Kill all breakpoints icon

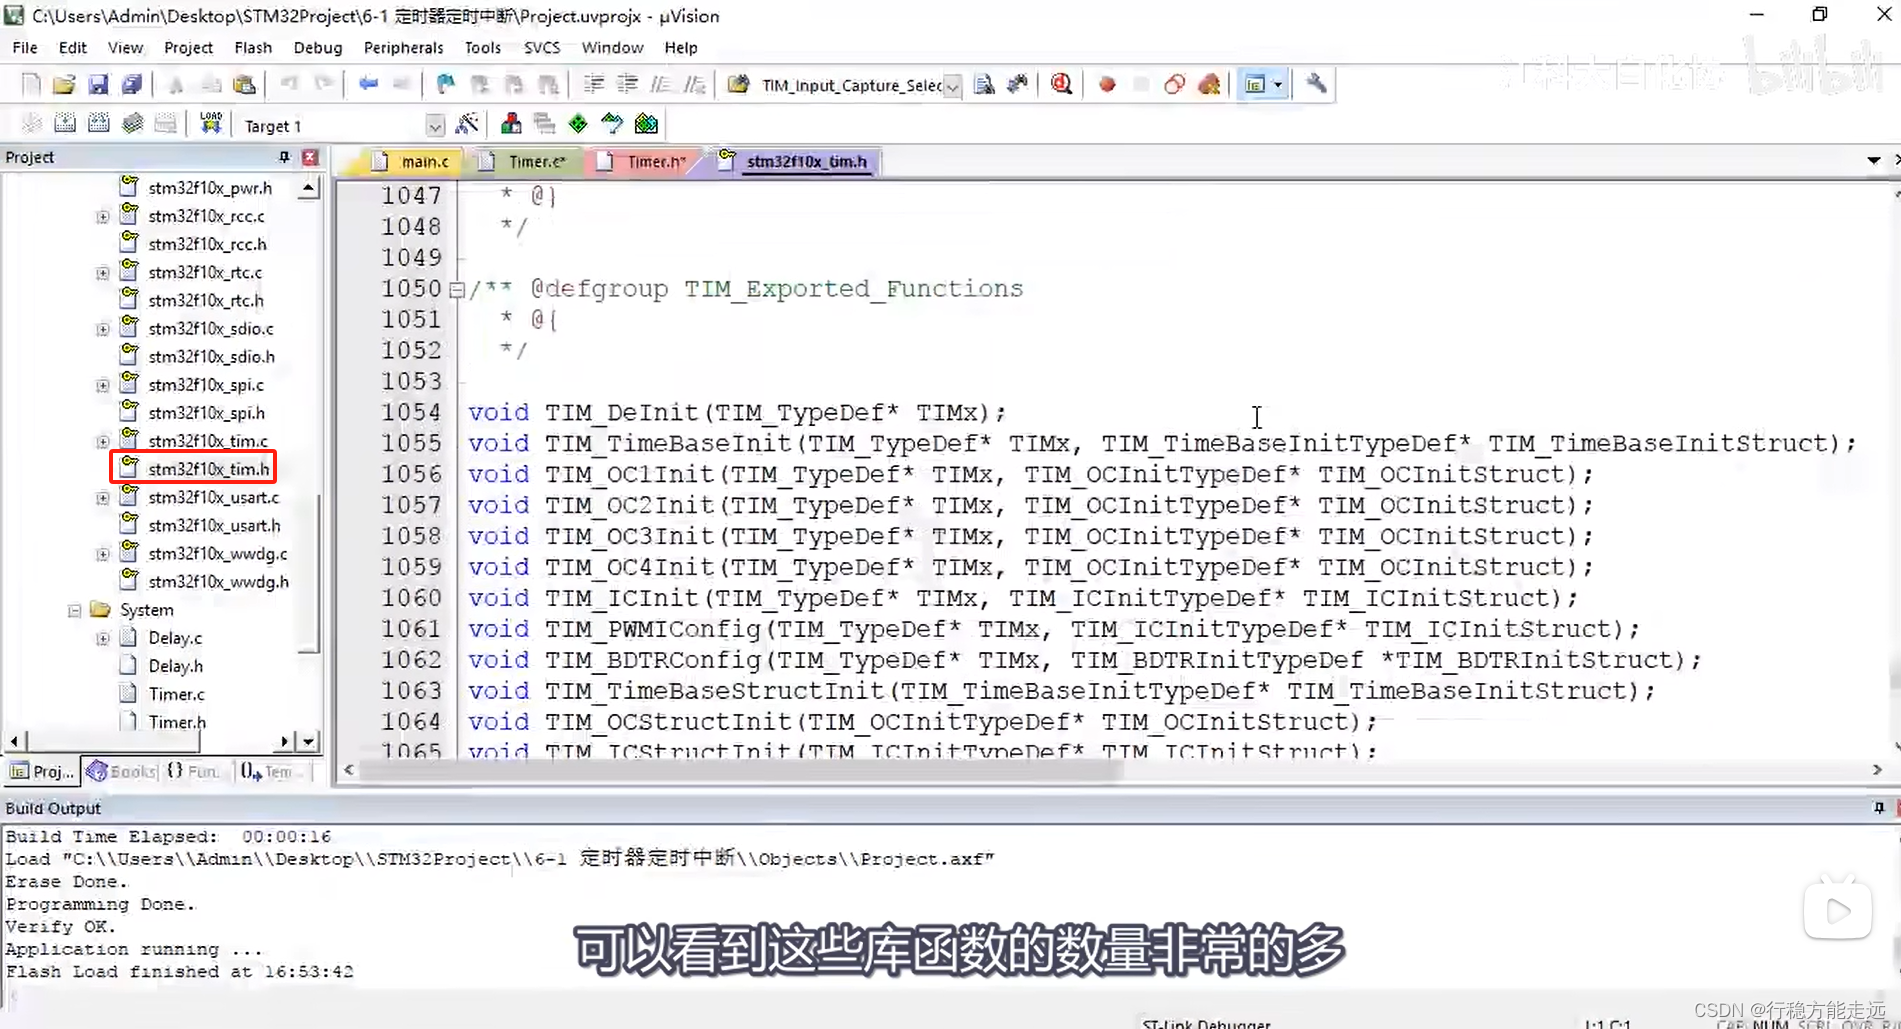point(1209,85)
